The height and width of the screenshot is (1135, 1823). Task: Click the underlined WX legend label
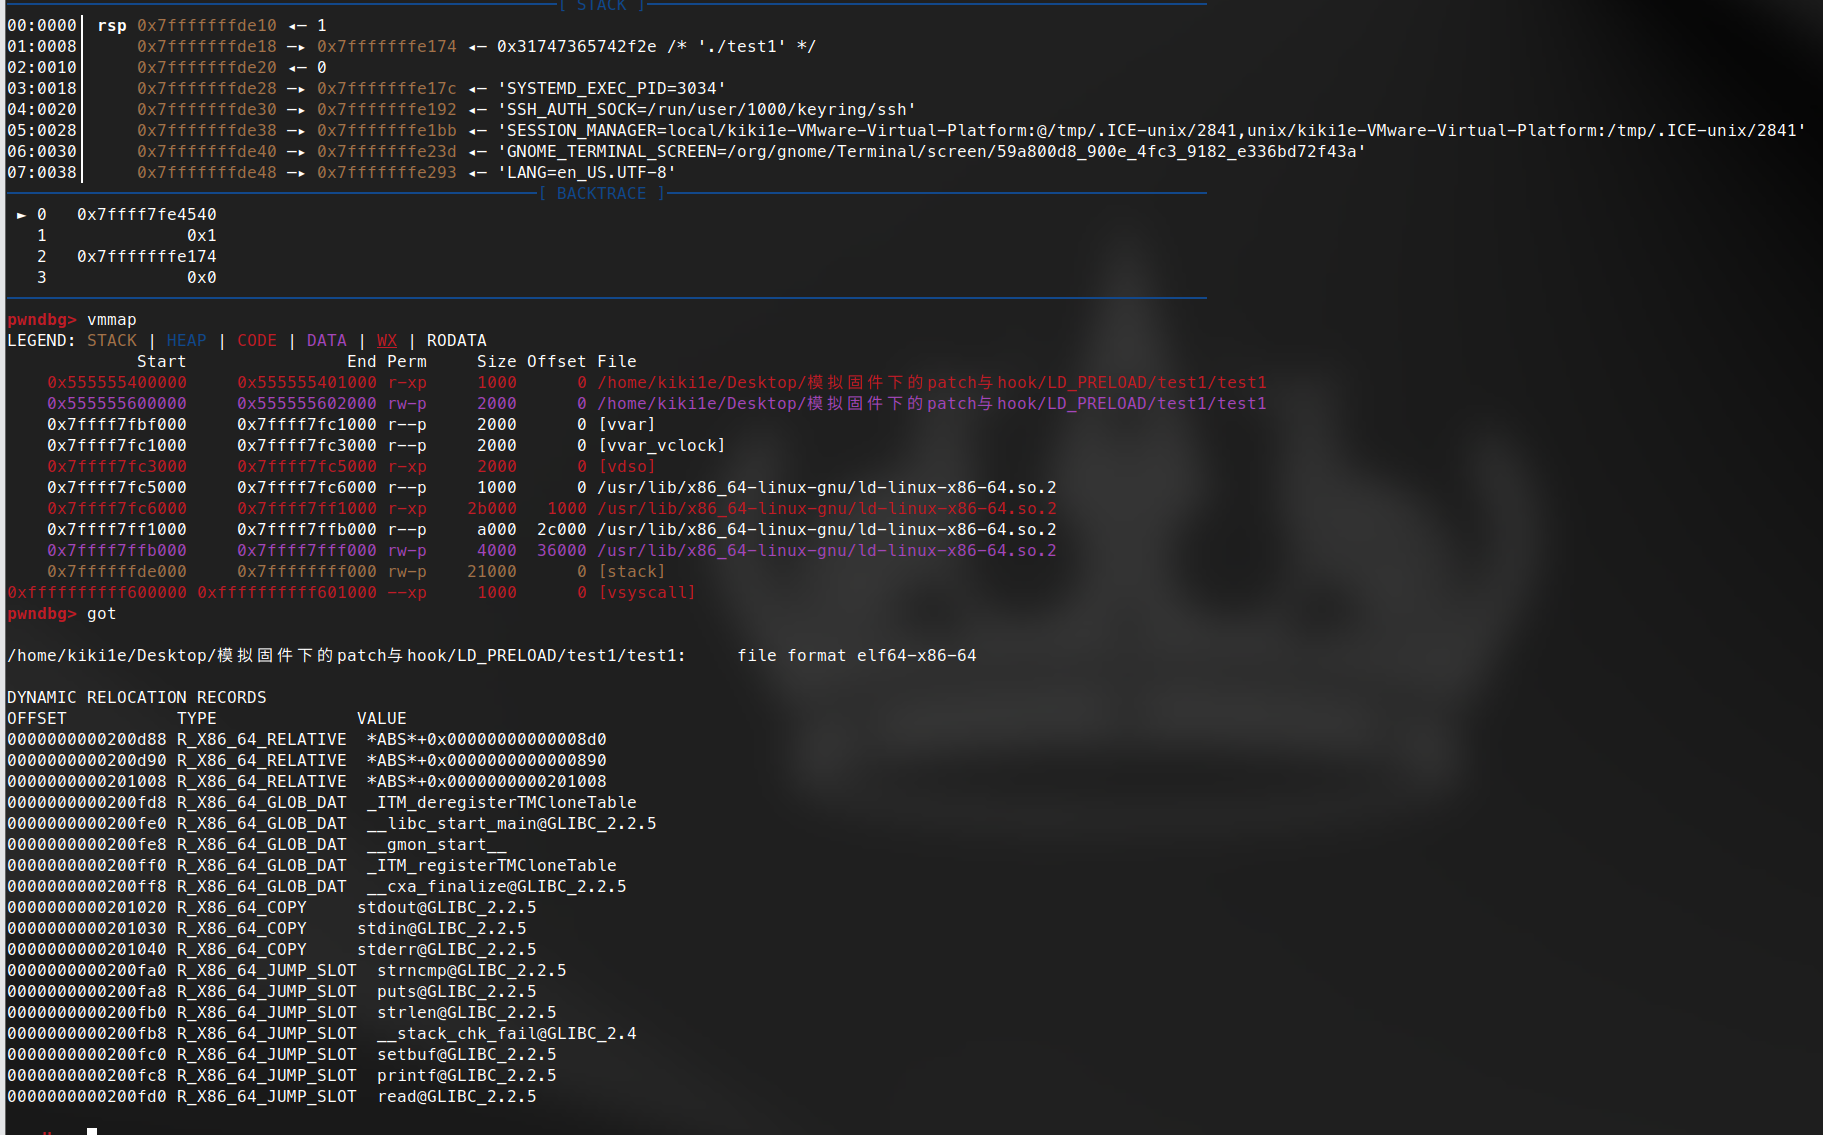(386, 341)
